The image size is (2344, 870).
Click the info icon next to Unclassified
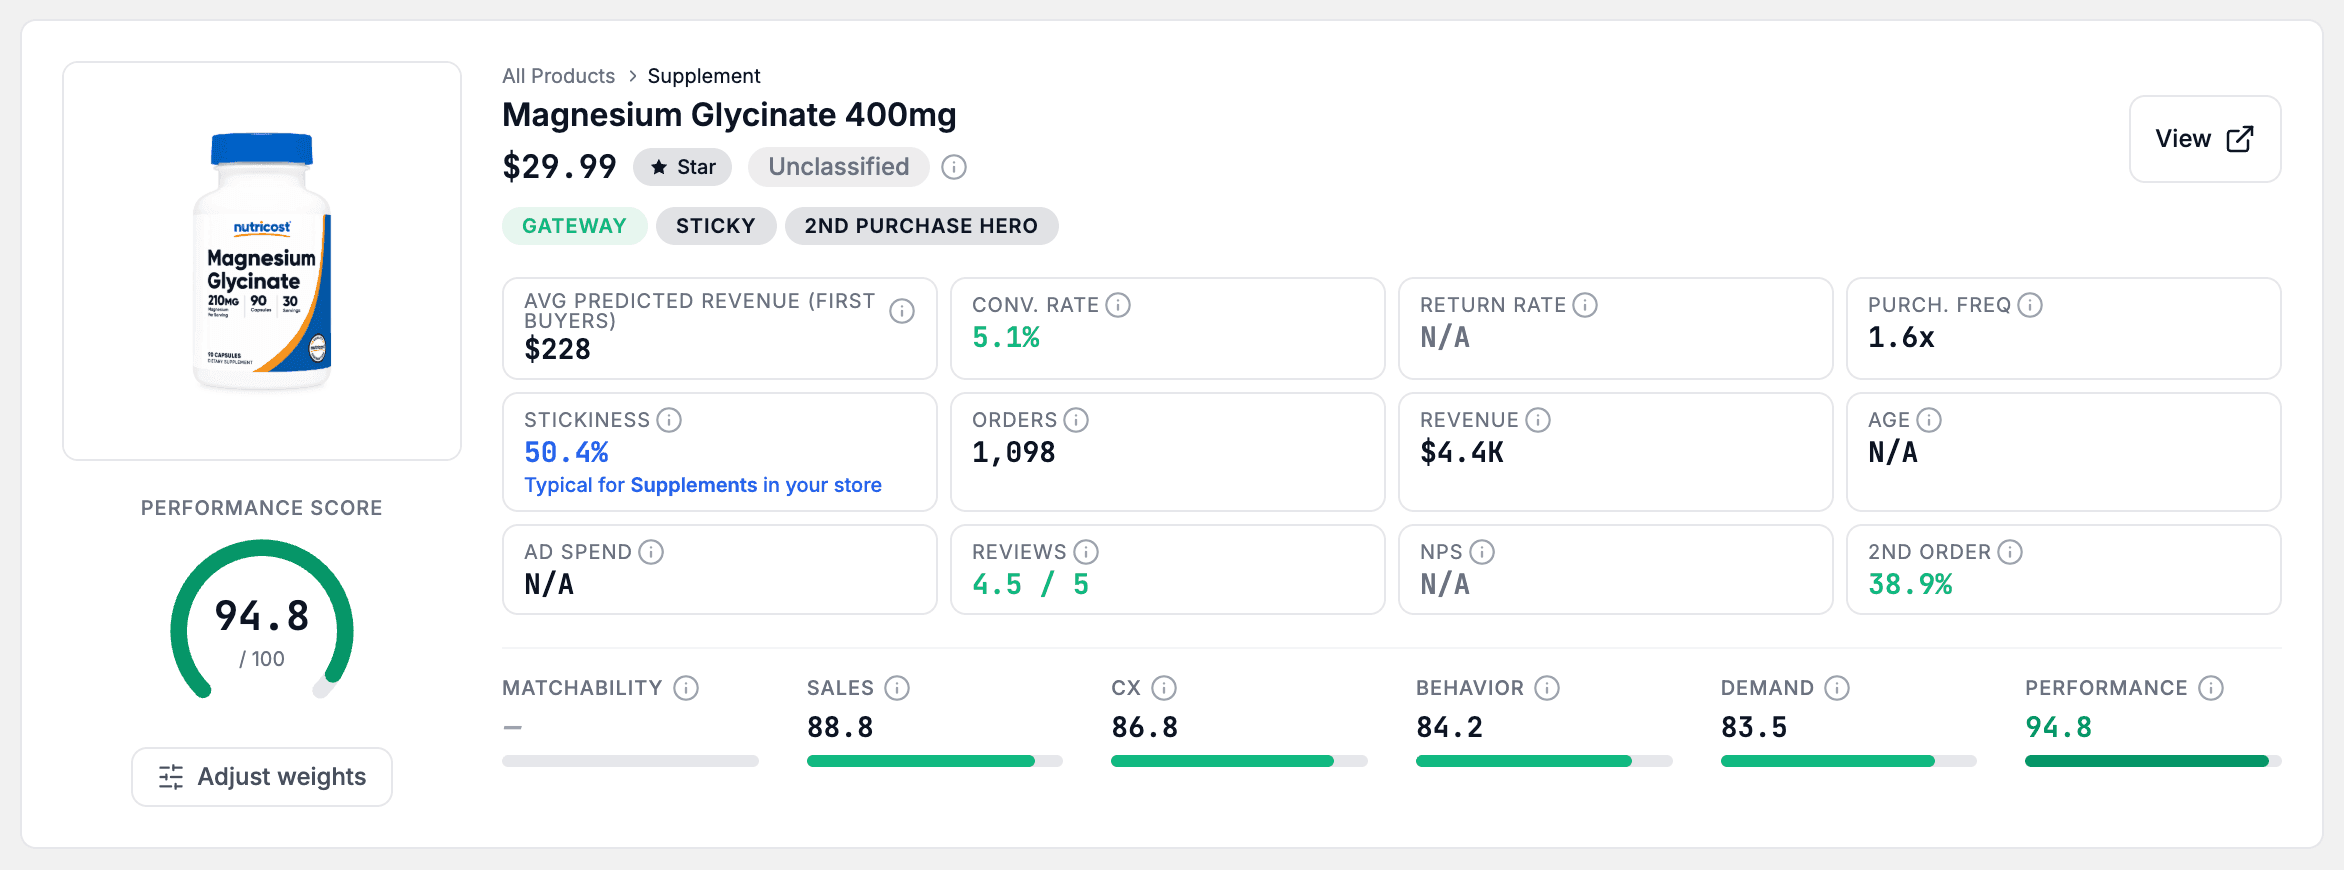(954, 167)
